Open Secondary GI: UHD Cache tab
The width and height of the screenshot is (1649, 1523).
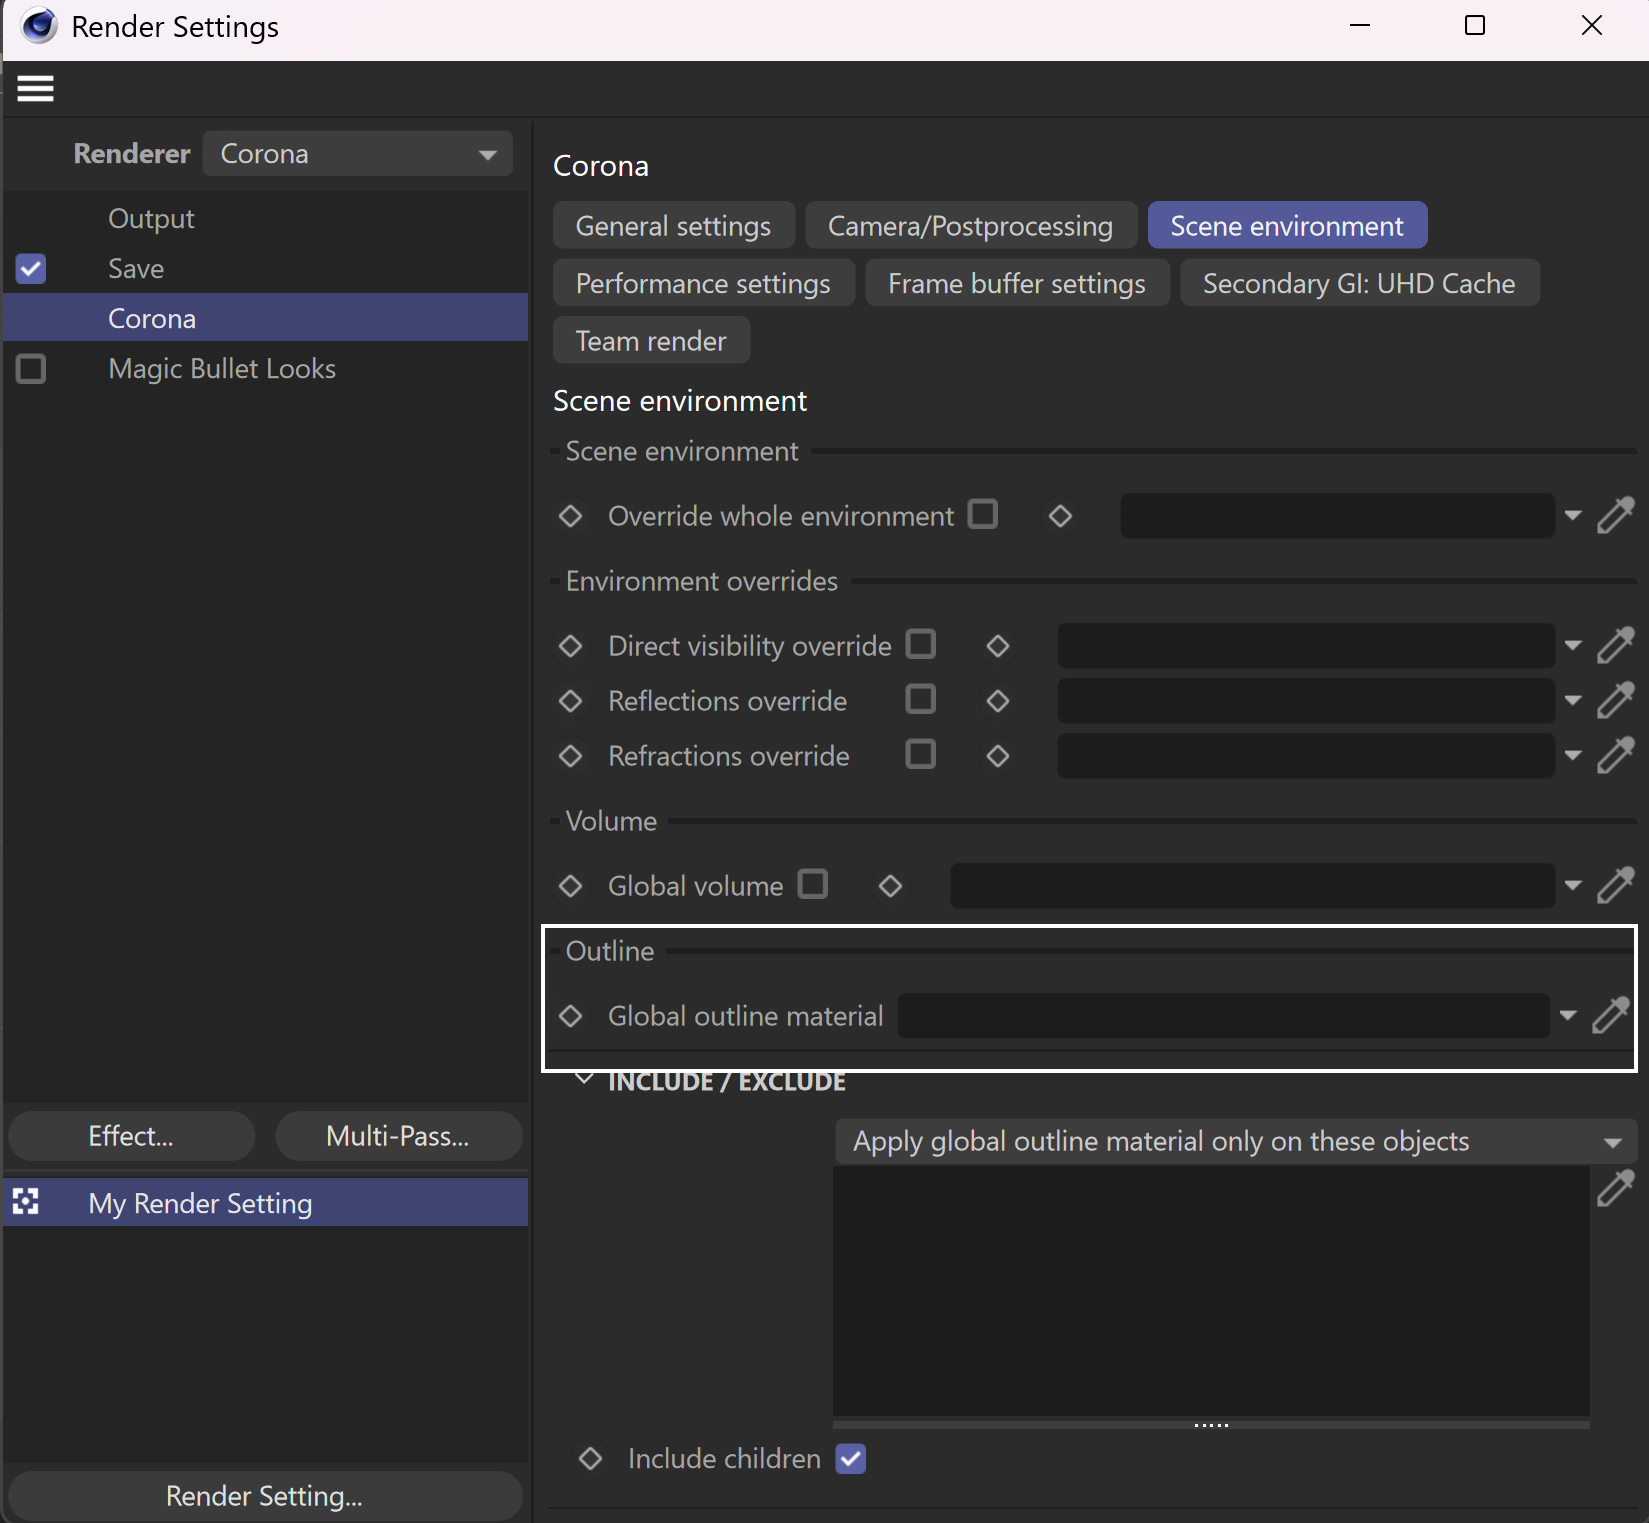[1359, 283]
